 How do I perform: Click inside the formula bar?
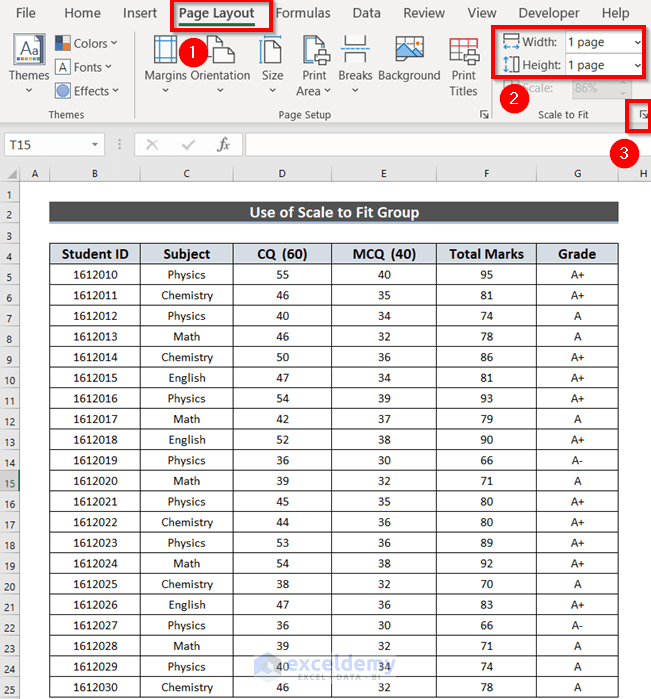point(448,144)
